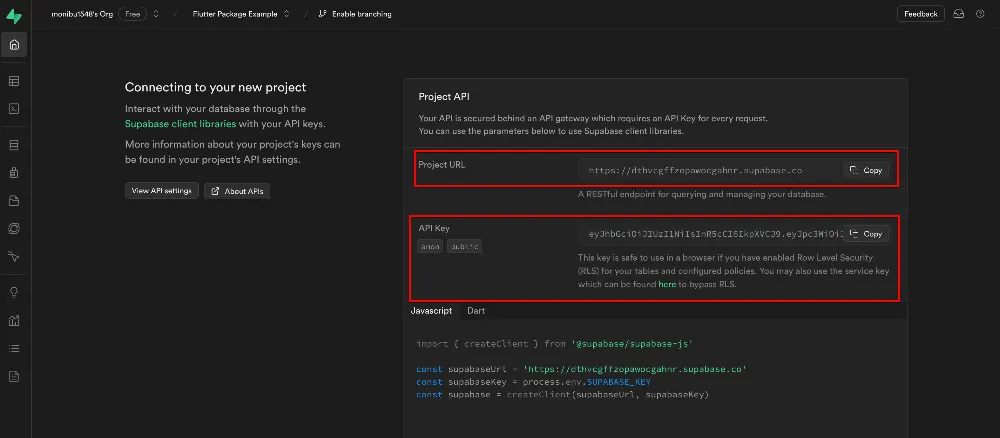Click the help icon in top bar

(x=979, y=14)
